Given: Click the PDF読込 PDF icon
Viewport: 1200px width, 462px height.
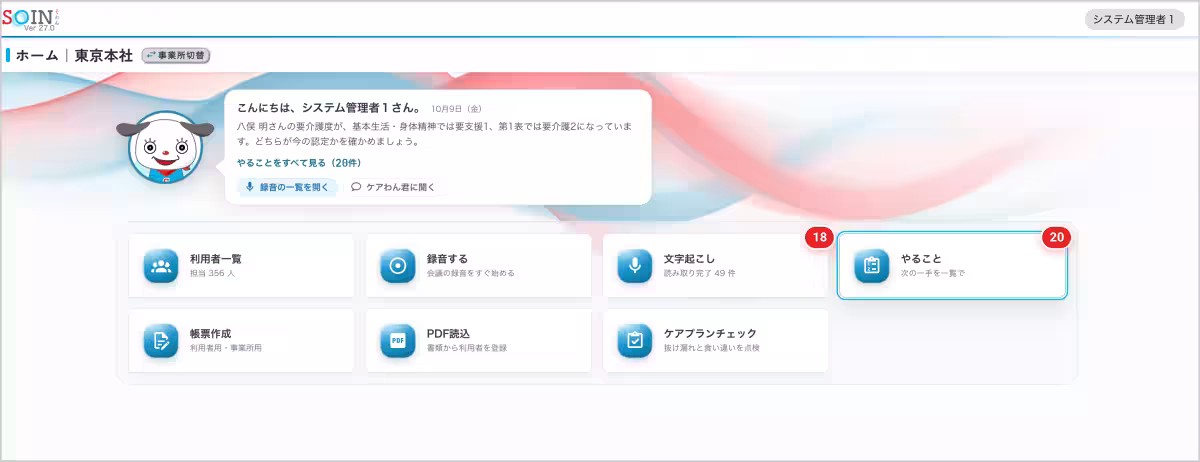Looking at the screenshot, I should click(x=397, y=341).
